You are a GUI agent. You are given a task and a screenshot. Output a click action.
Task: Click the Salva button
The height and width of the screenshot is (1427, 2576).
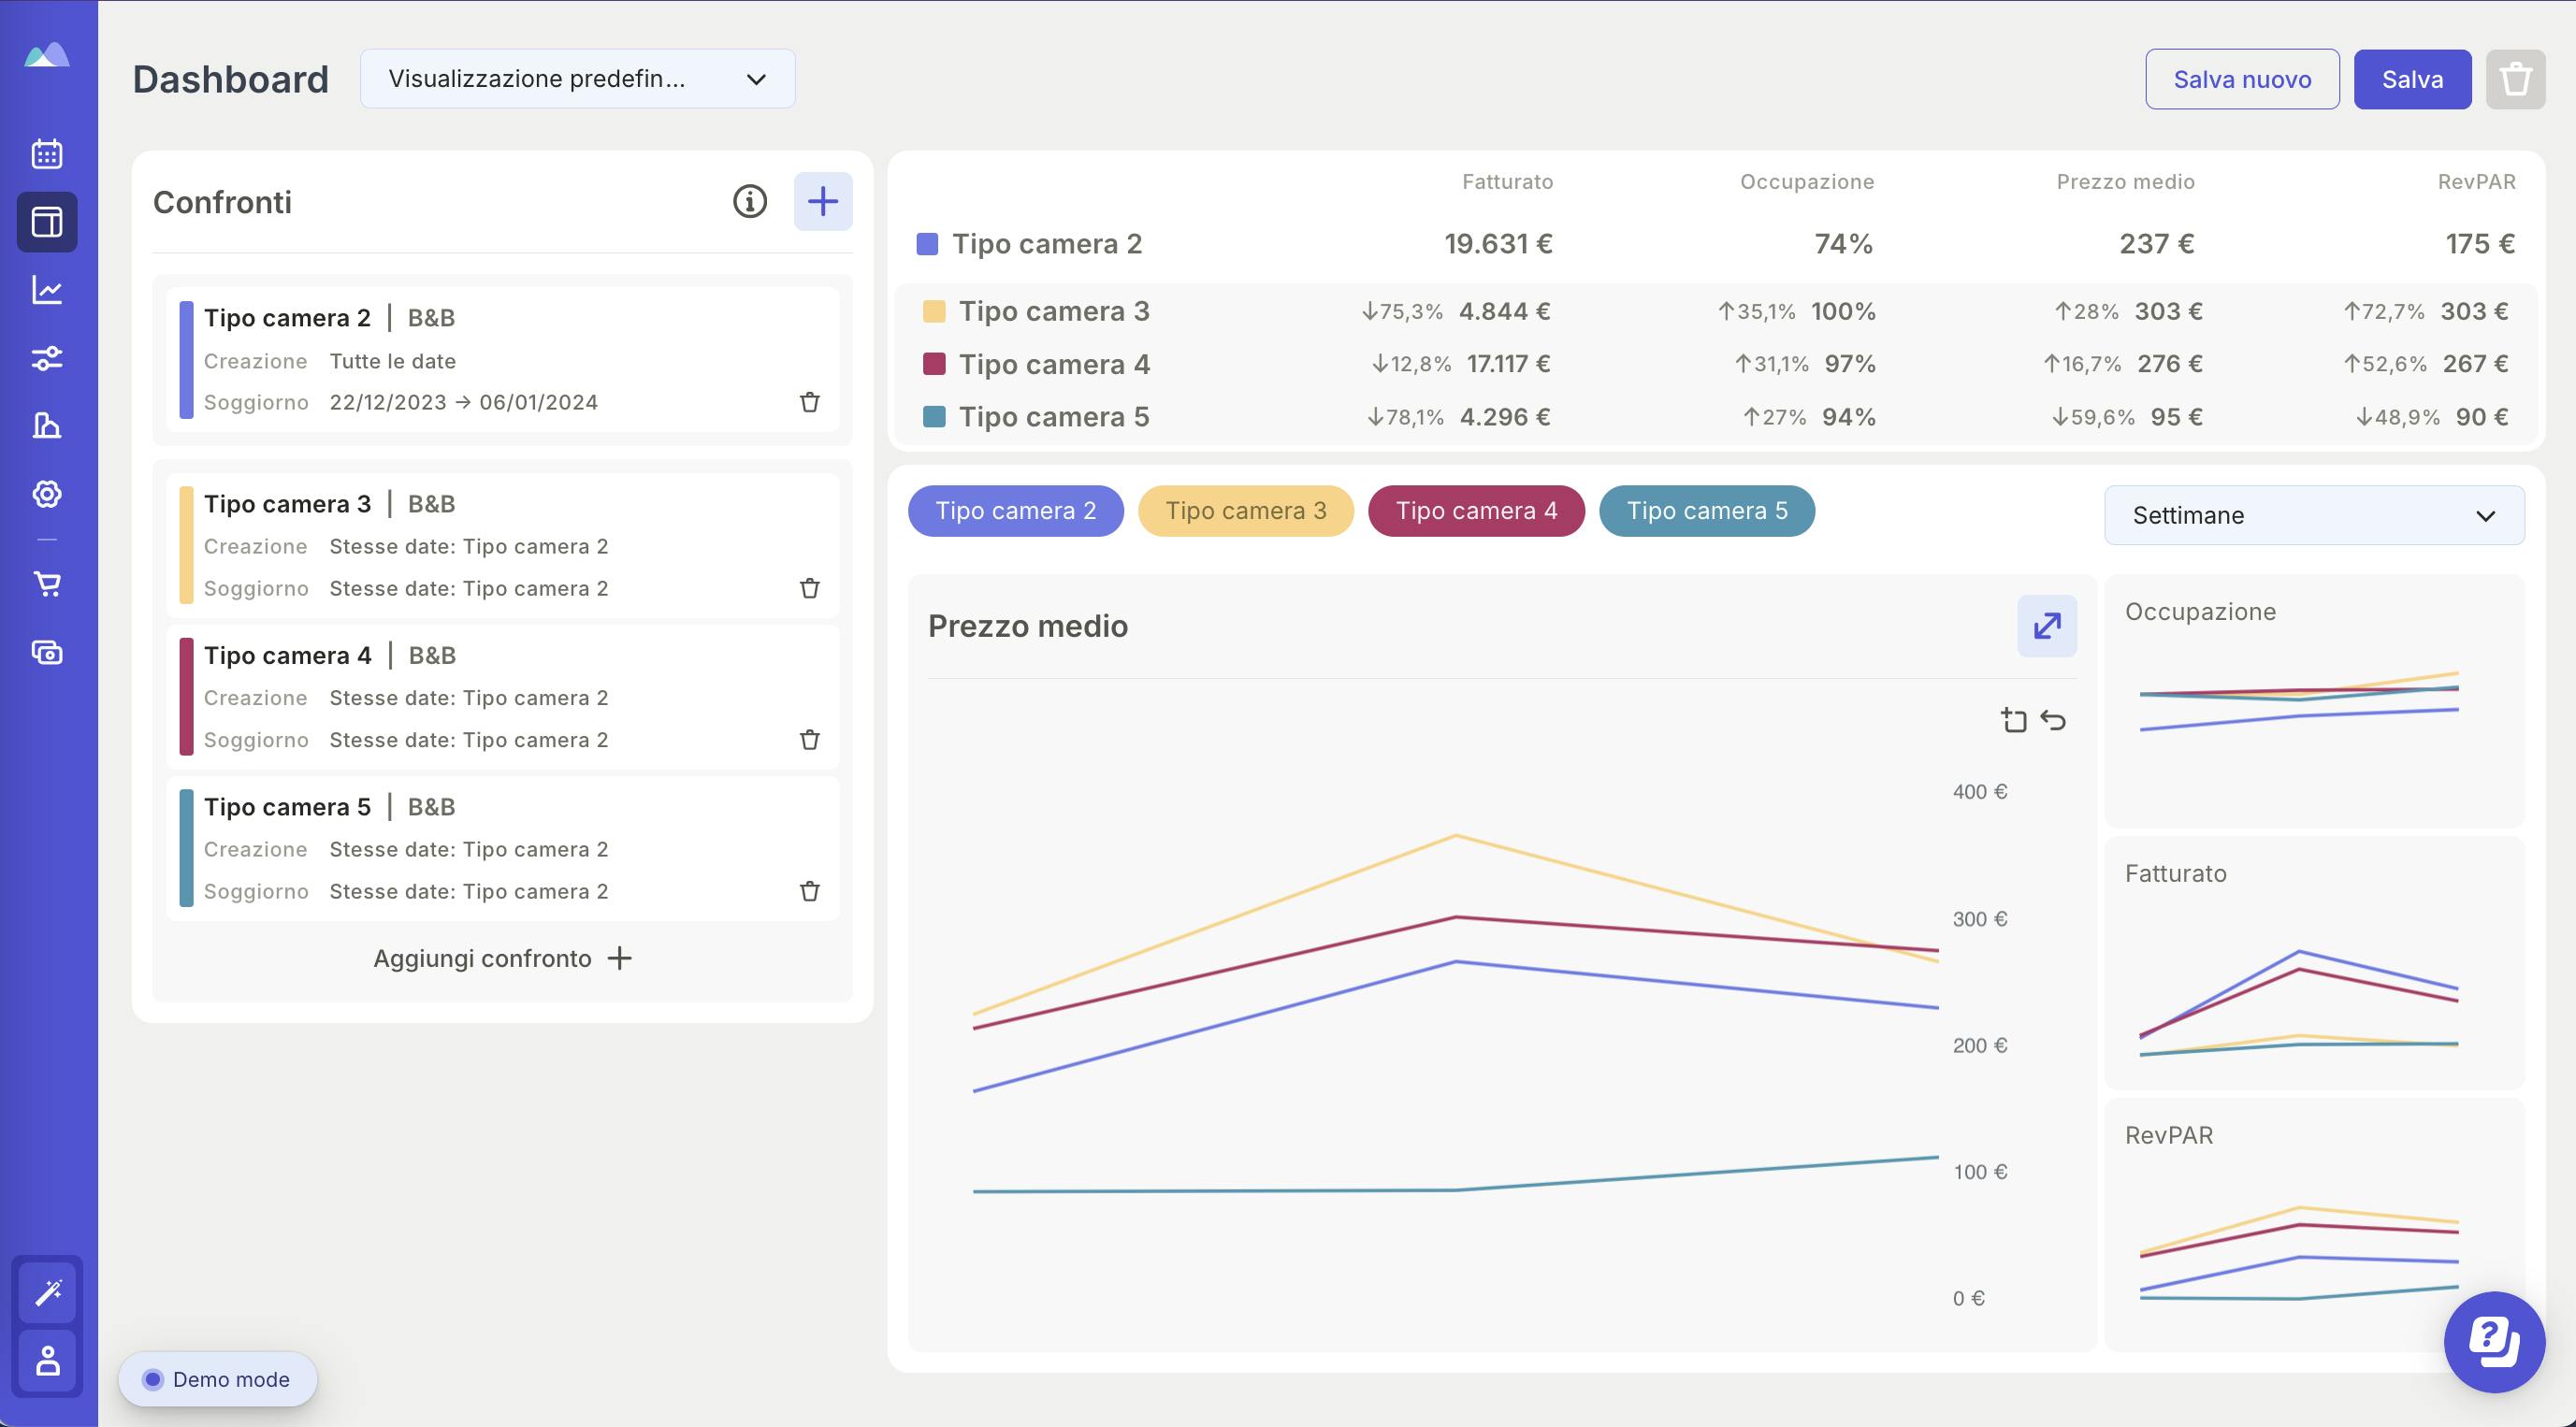(x=2412, y=79)
